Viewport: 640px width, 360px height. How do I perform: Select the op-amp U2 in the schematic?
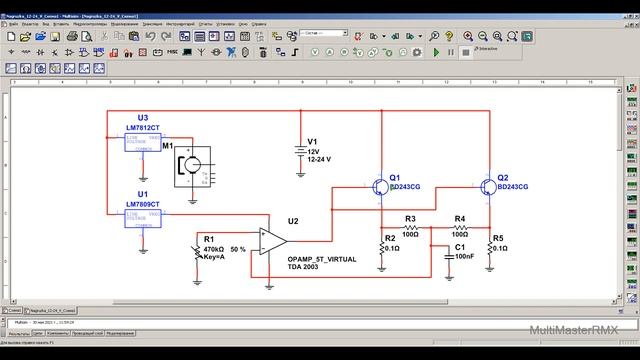point(272,241)
